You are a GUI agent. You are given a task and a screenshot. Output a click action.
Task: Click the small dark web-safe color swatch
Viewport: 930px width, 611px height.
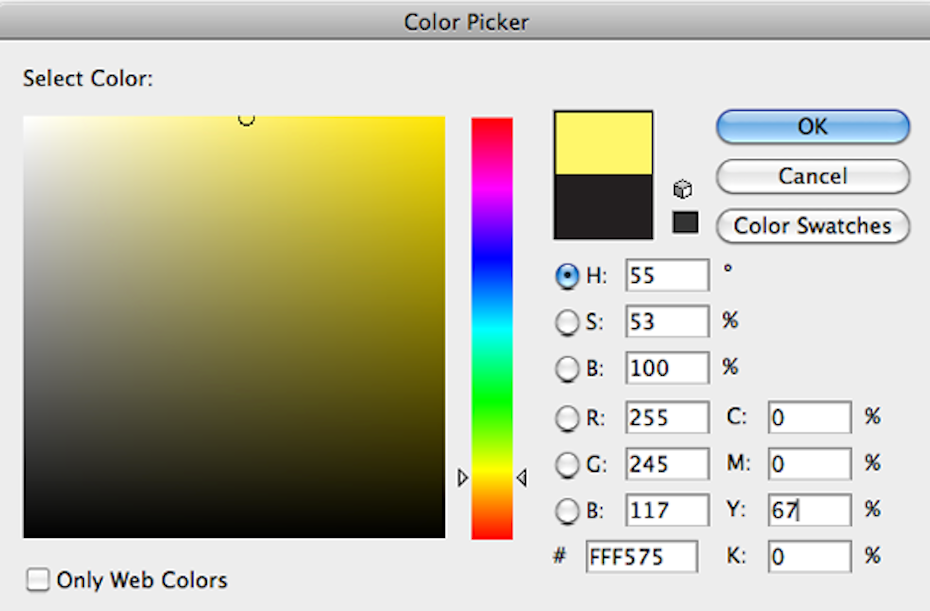coord(685,222)
